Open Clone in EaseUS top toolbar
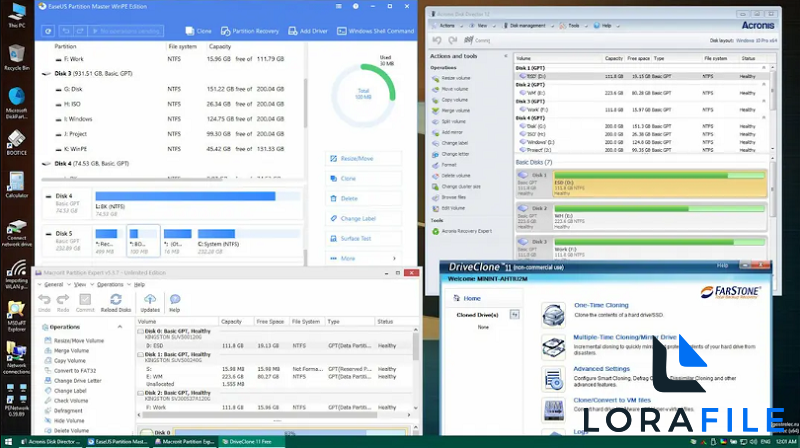 tap(198, 31)
